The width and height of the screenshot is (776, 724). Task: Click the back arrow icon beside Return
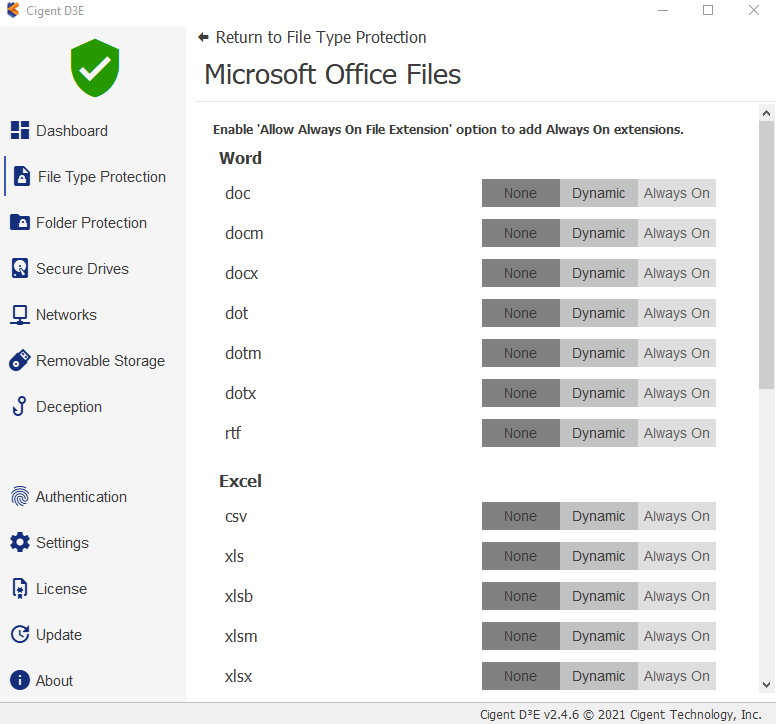click(x=203, y=37)
